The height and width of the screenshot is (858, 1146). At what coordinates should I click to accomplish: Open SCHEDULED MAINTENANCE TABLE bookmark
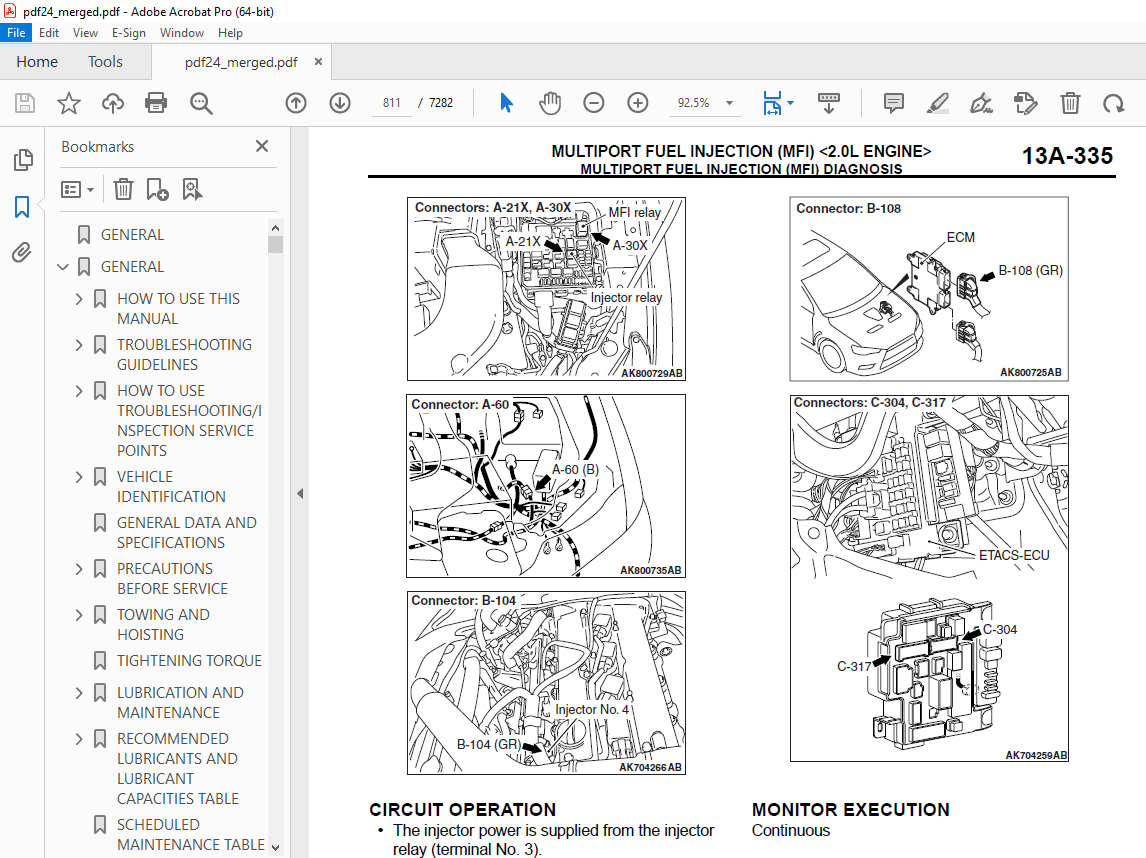click(191, 835)
